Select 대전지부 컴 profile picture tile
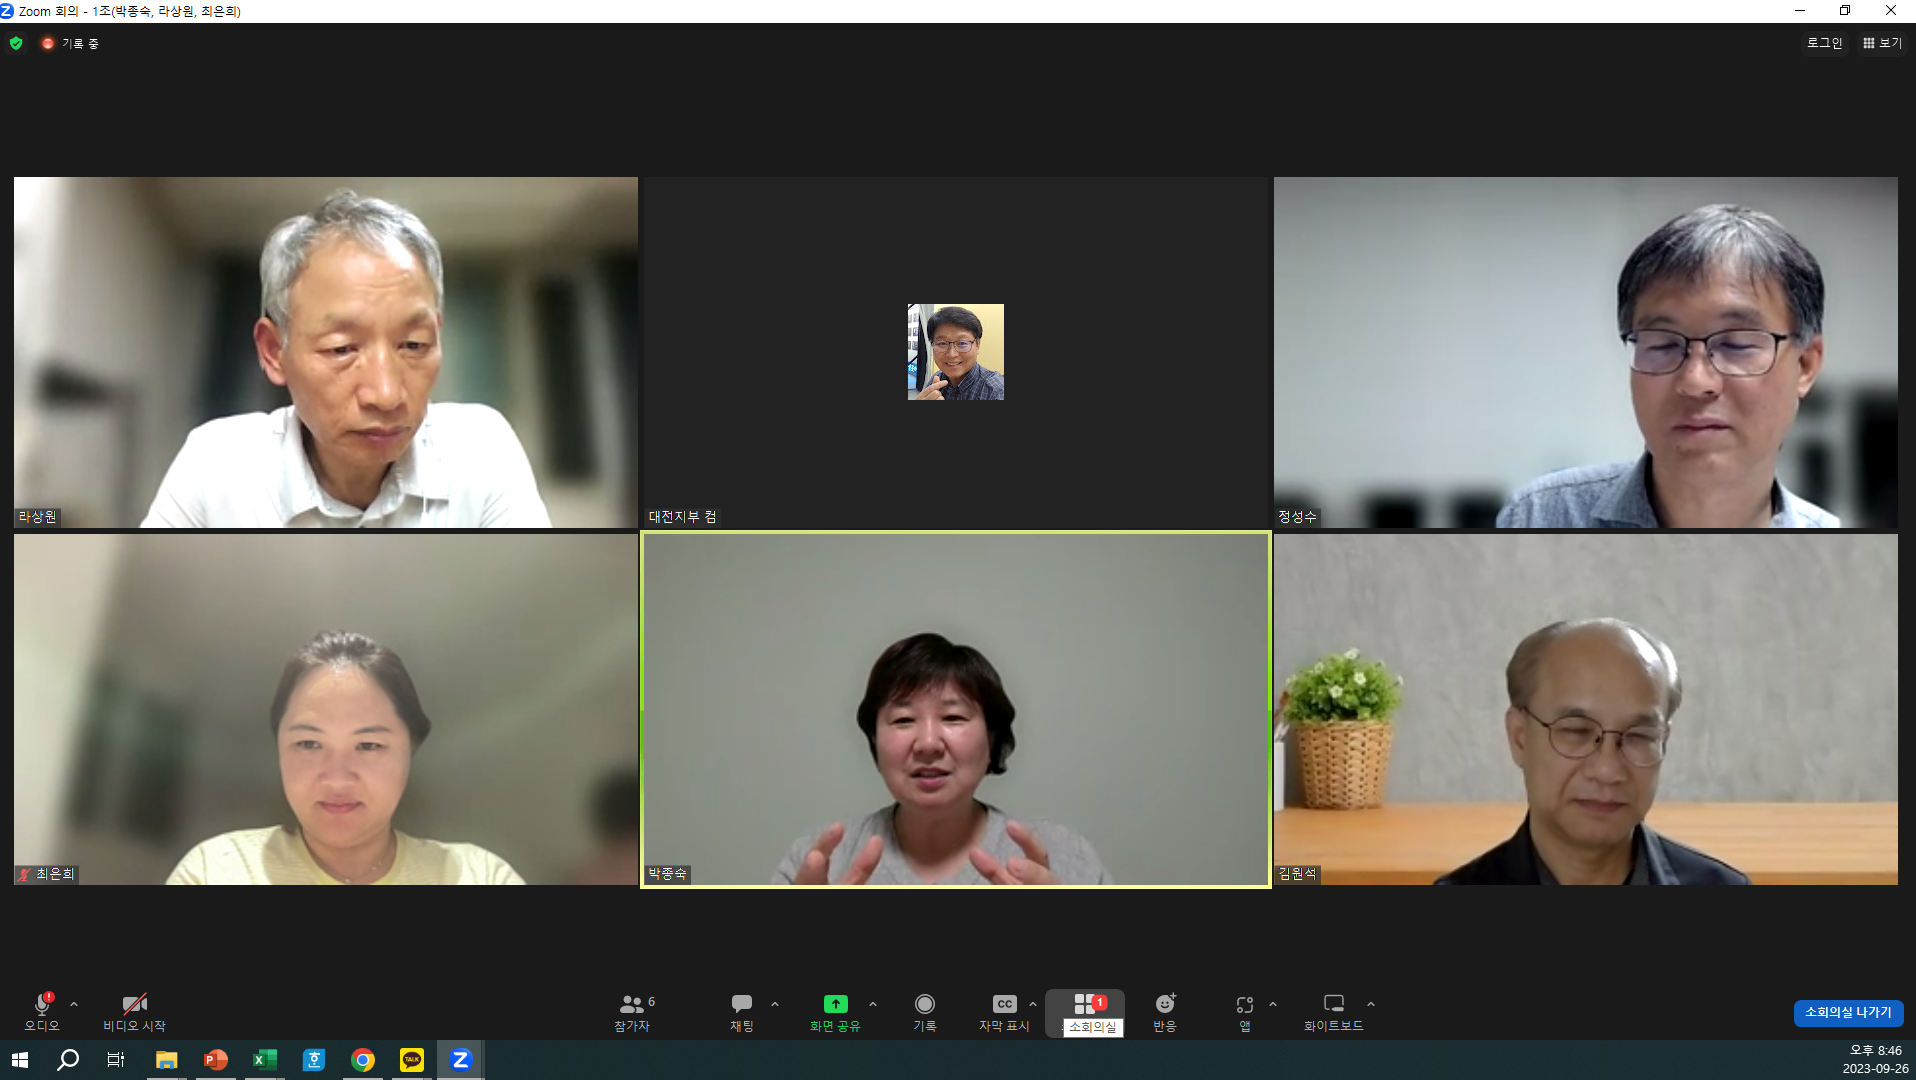 956,352
